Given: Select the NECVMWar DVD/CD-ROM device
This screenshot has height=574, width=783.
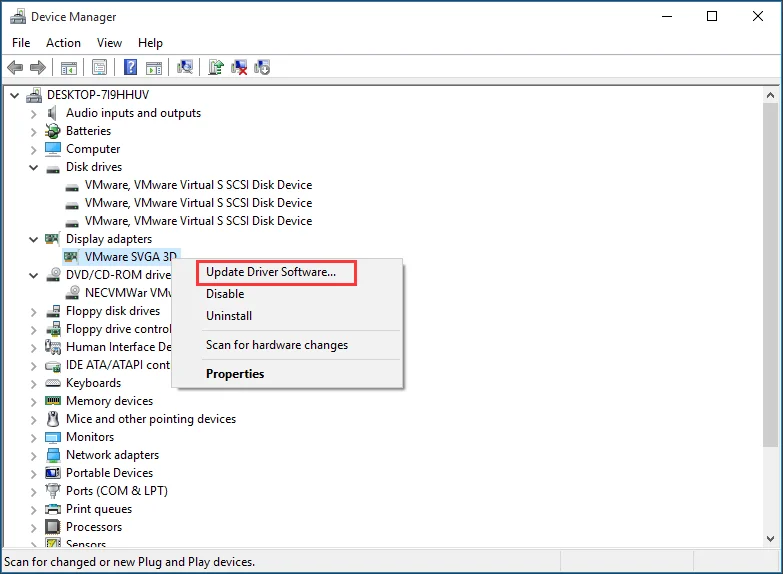Looking at the screenshot, I should coord(128,293).
